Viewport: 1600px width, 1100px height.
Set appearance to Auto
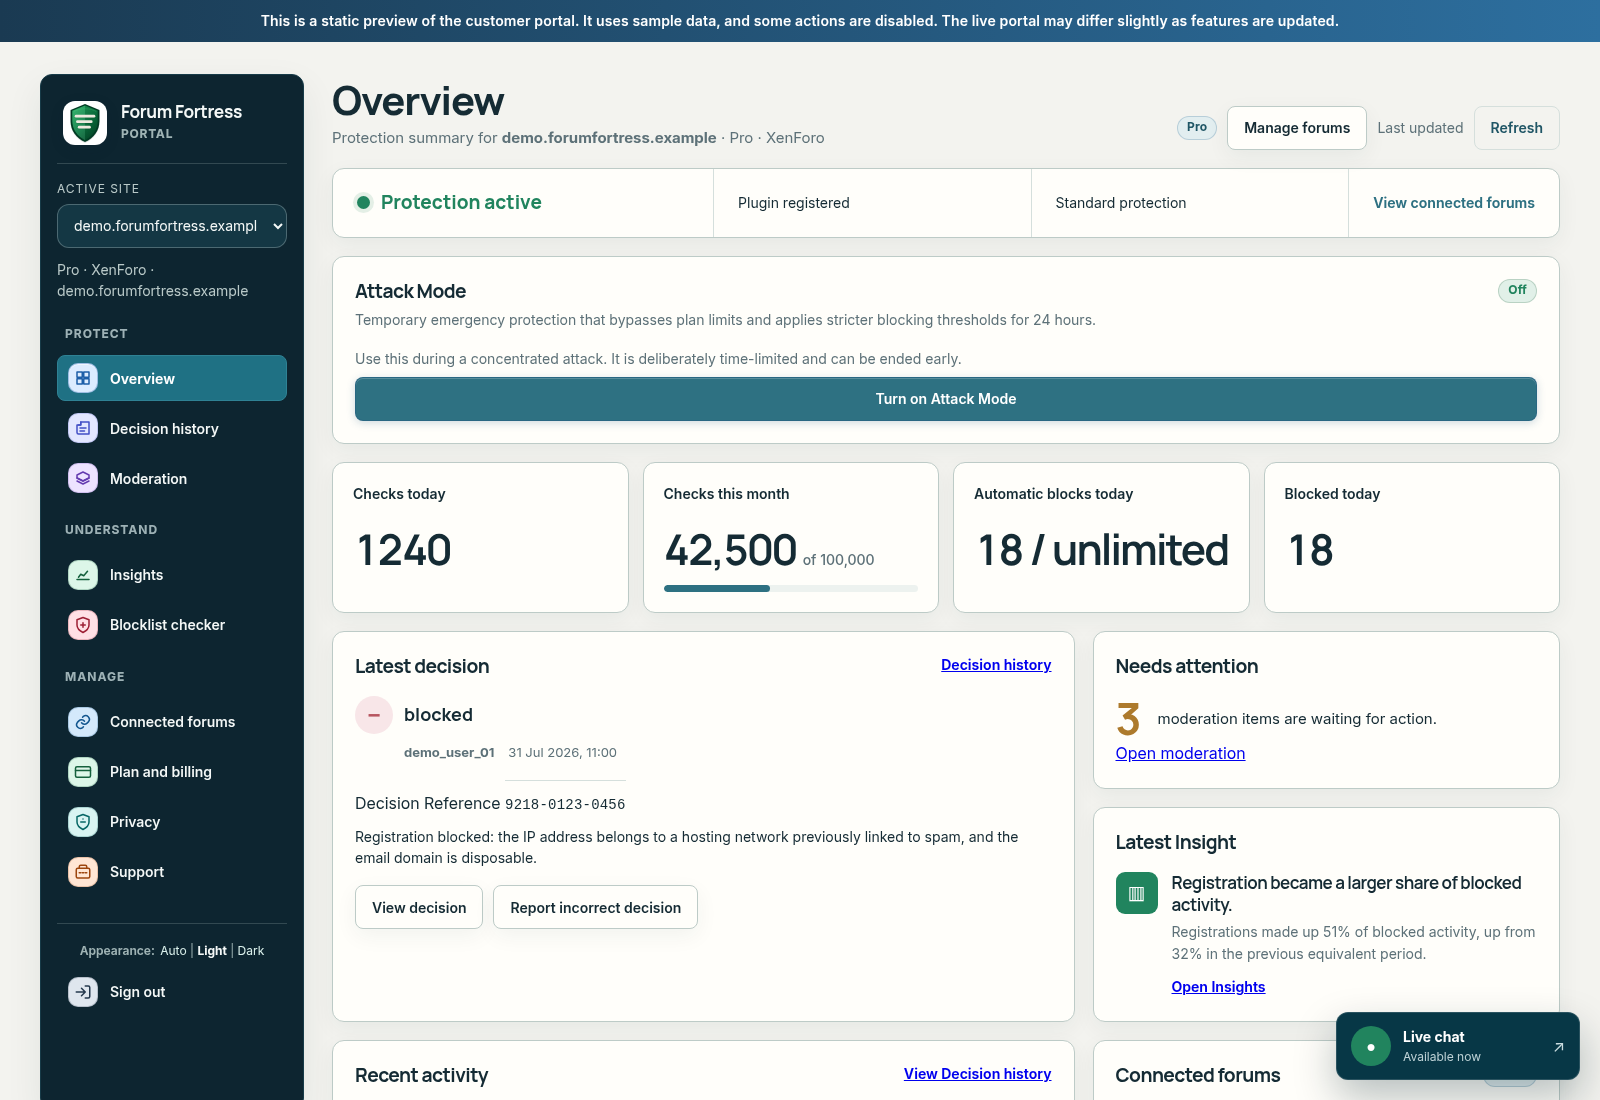pyautogui.click(x=173, y=951)
